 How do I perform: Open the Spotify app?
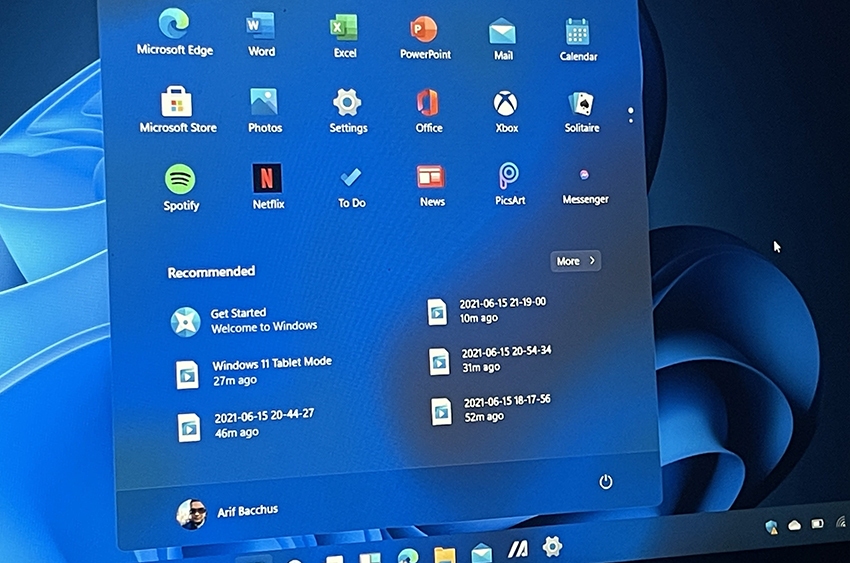180,180
